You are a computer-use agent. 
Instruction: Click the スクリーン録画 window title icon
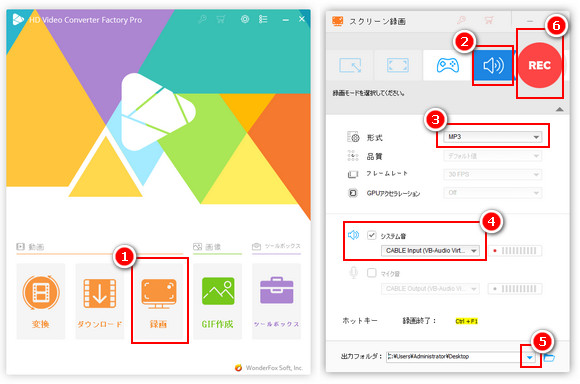[337, 21]
